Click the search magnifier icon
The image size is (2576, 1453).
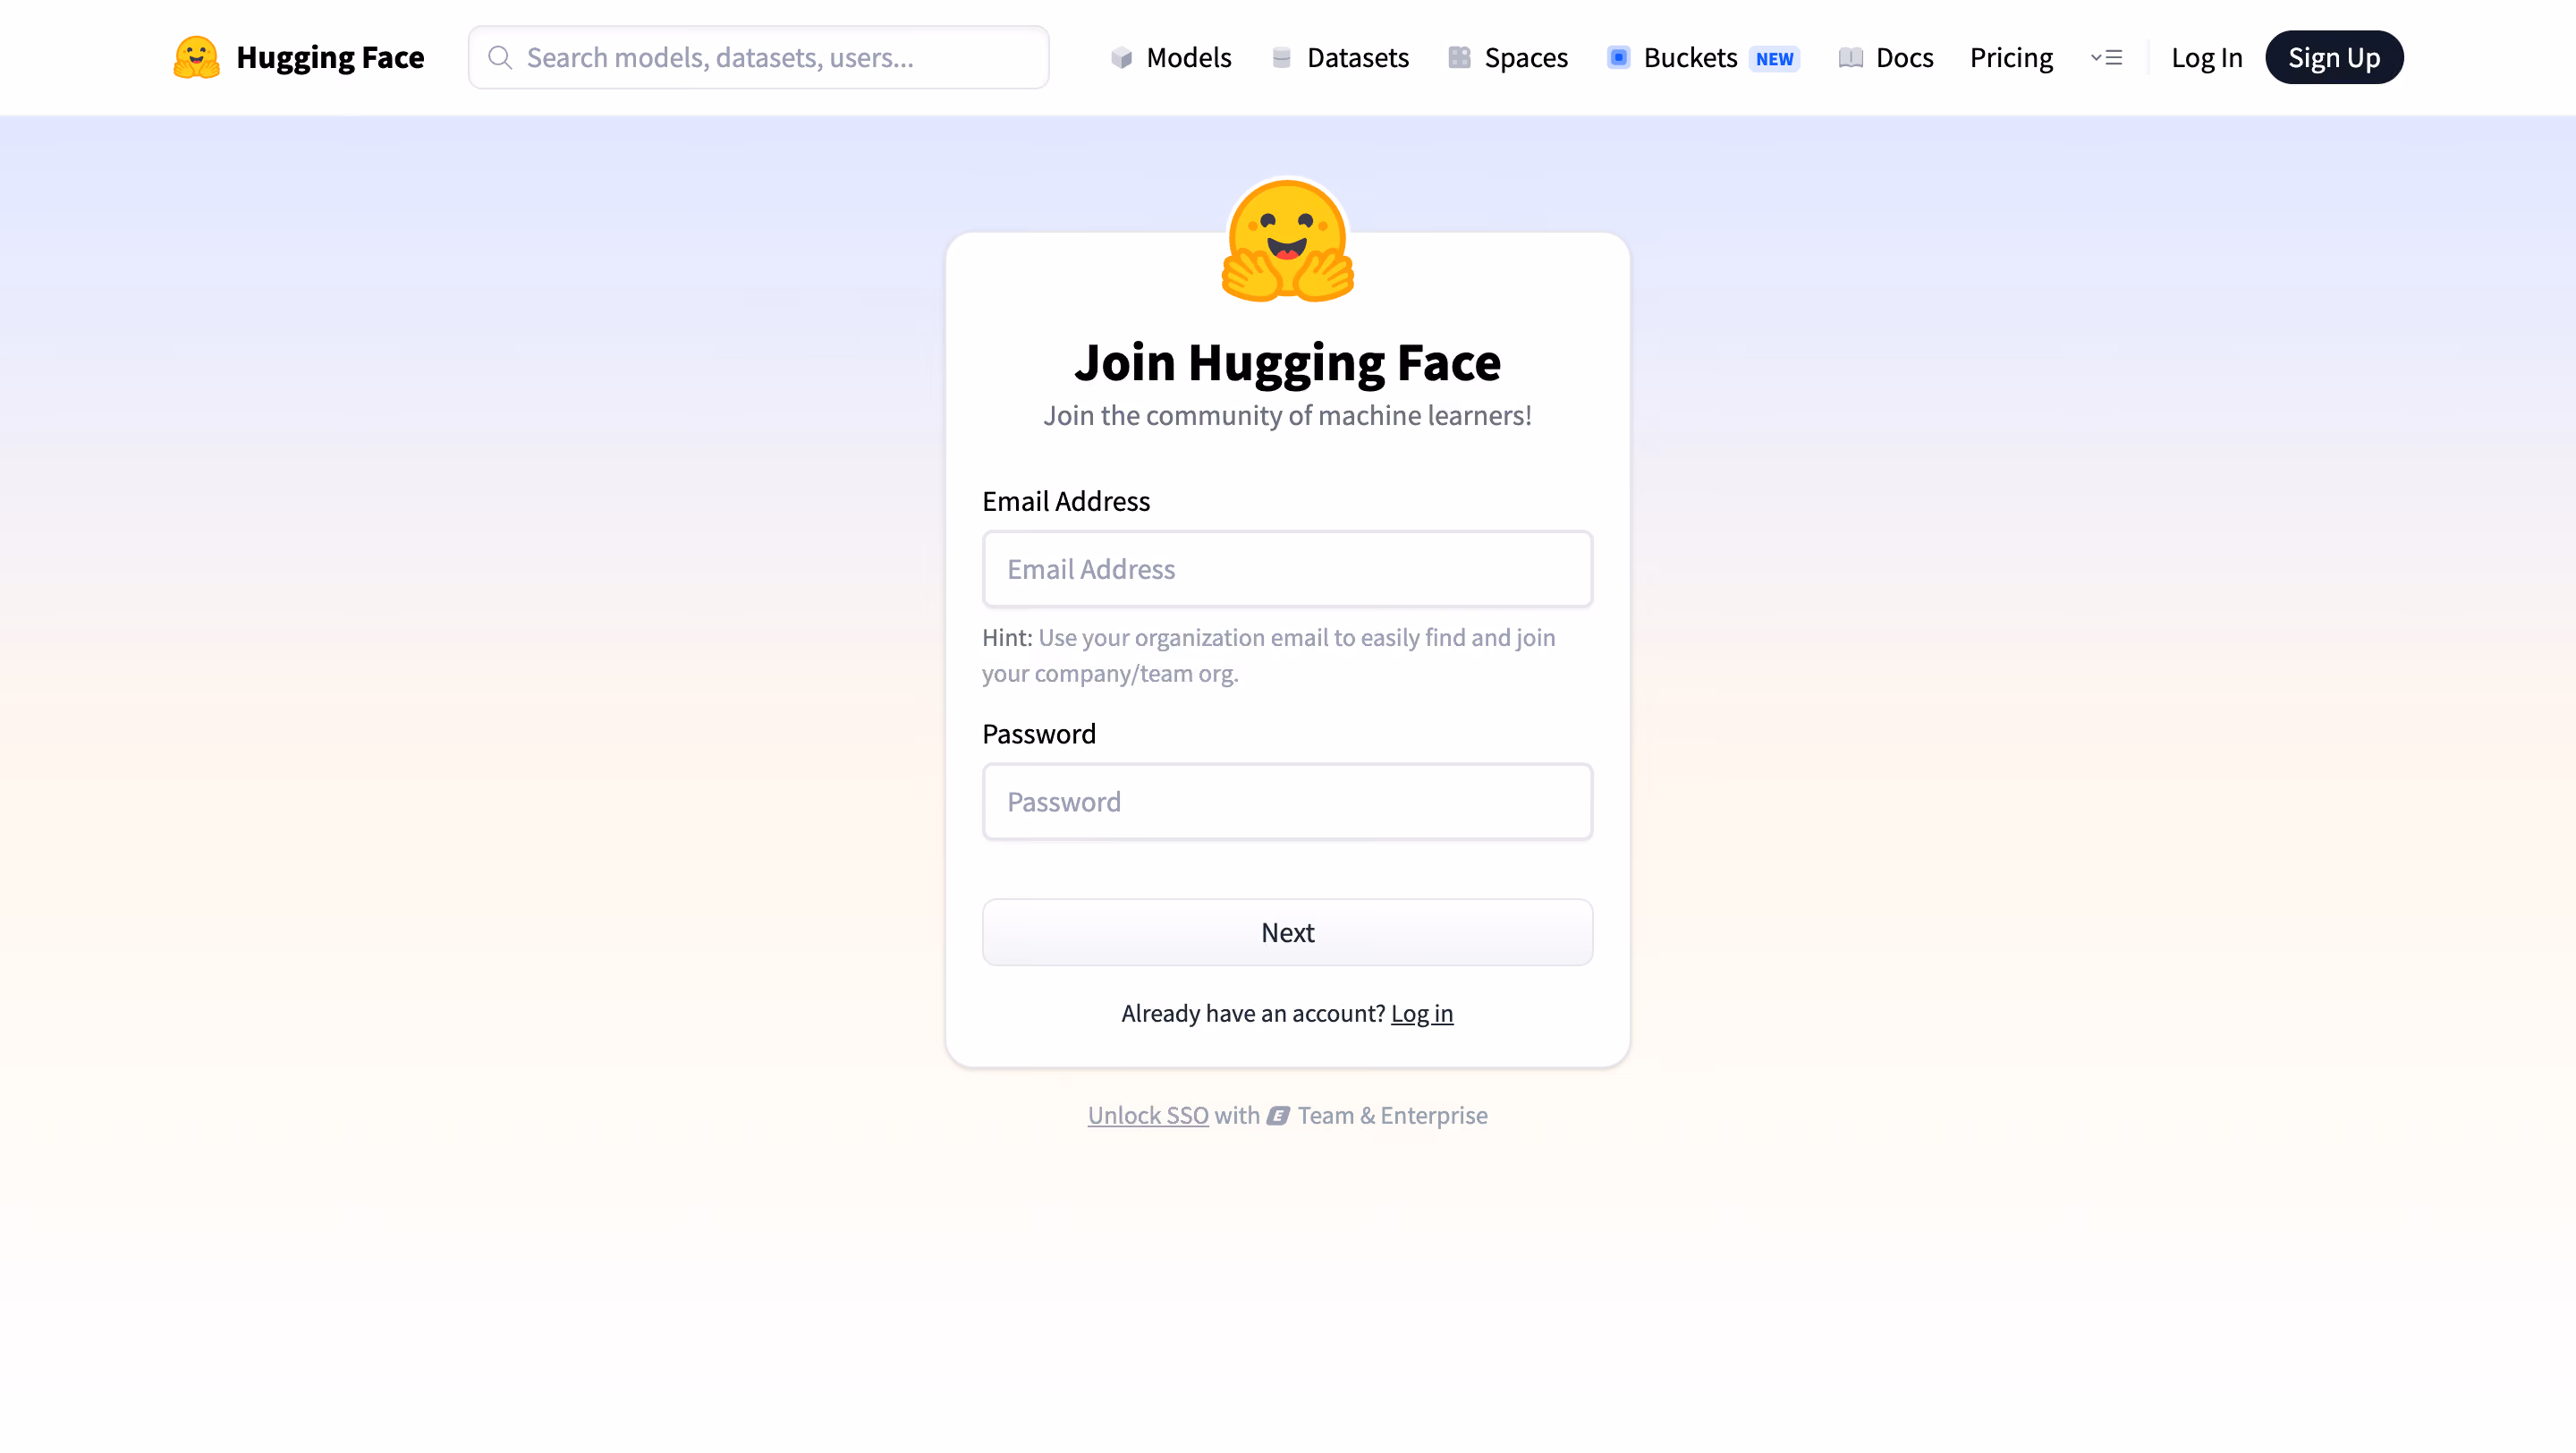tap(500, 57)
